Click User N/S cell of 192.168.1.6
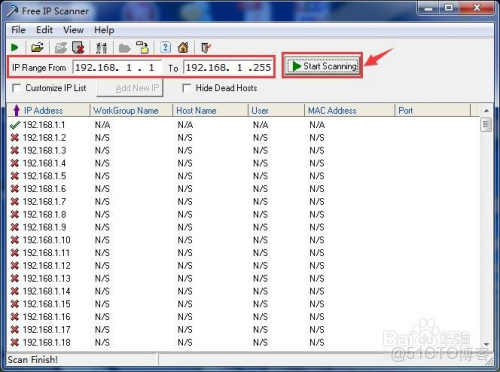Image resolution: width=500 pixels, height=372 pixels. (260, 189)
